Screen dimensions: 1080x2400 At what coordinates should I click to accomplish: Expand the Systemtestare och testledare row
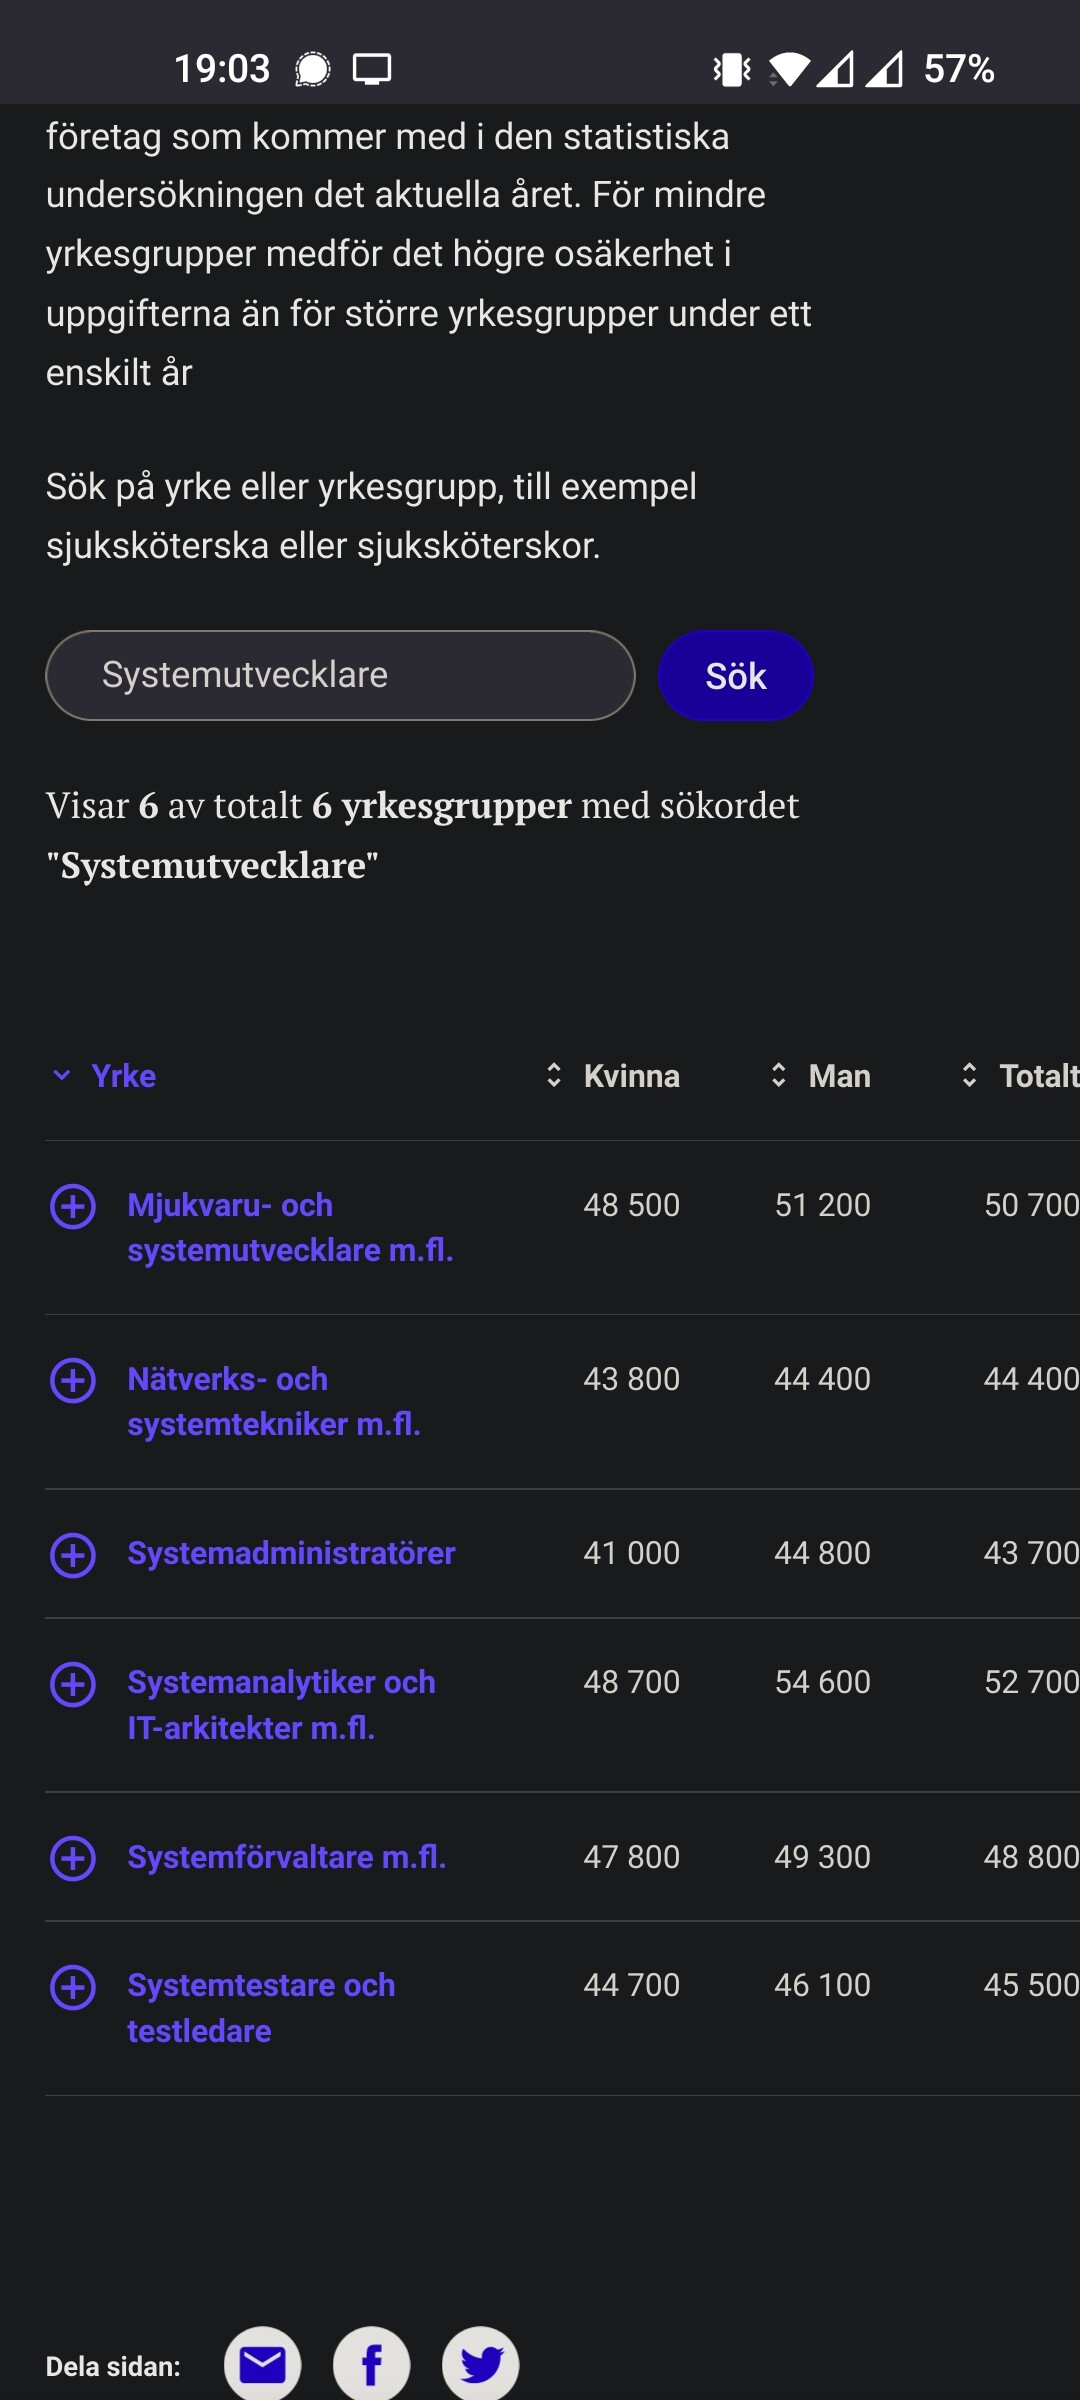click(73, 1987)
